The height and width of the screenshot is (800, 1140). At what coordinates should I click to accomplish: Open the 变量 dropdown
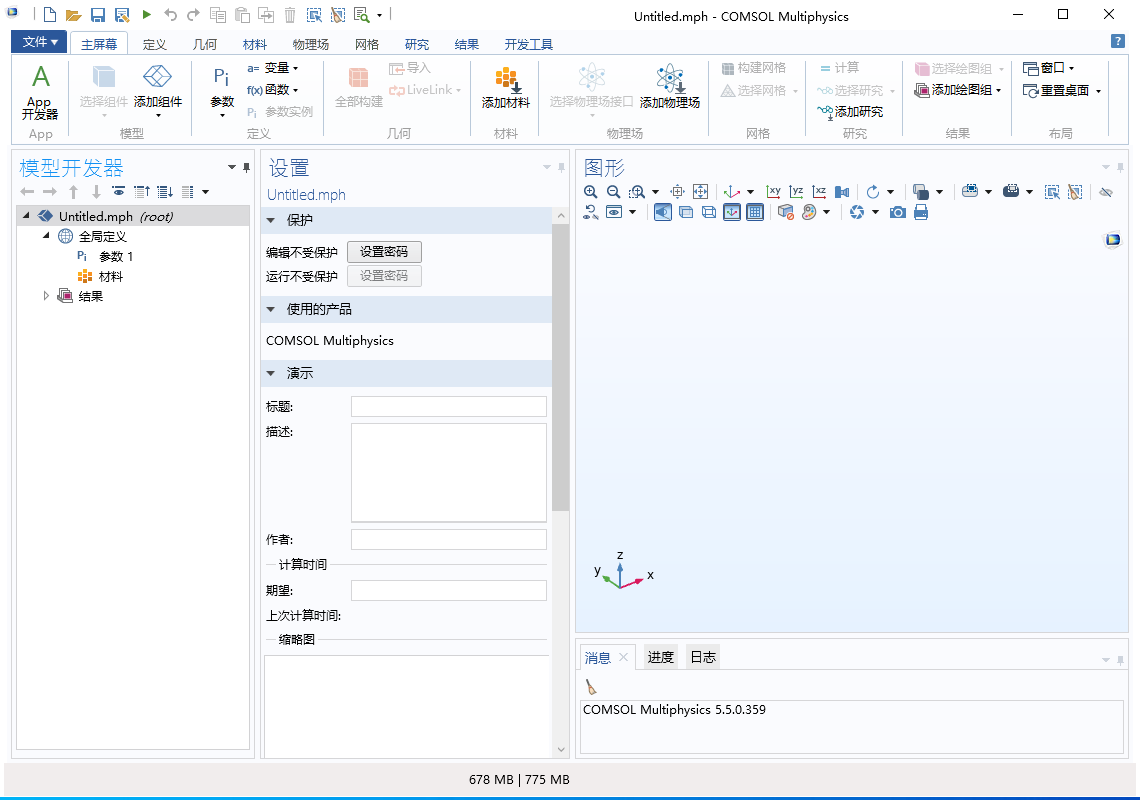[x=273, y=68]
